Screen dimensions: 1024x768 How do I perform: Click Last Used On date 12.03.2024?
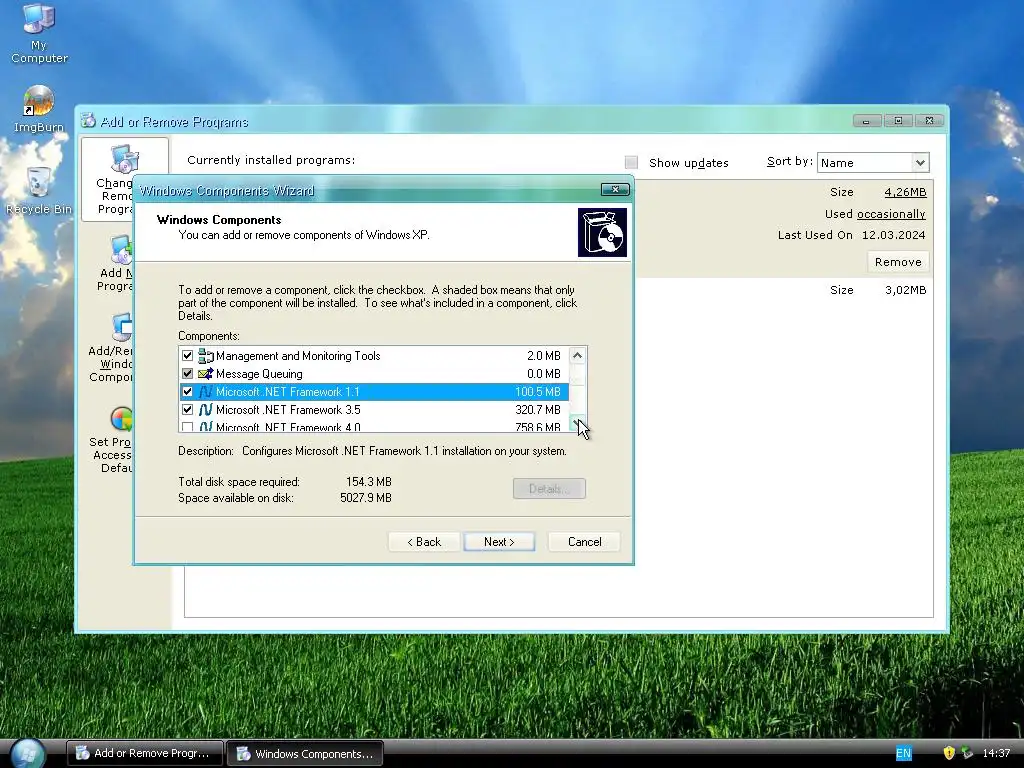click(x=893, y=235)
